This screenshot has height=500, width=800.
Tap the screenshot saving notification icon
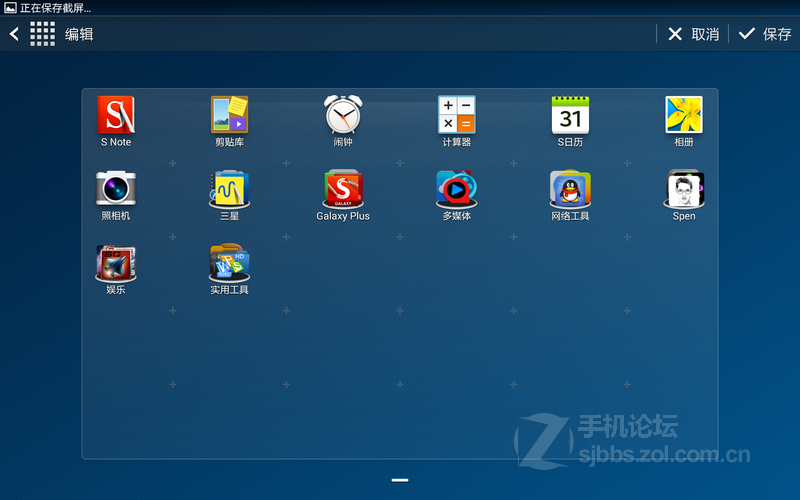pyautogui.click(x=10, y=8)
